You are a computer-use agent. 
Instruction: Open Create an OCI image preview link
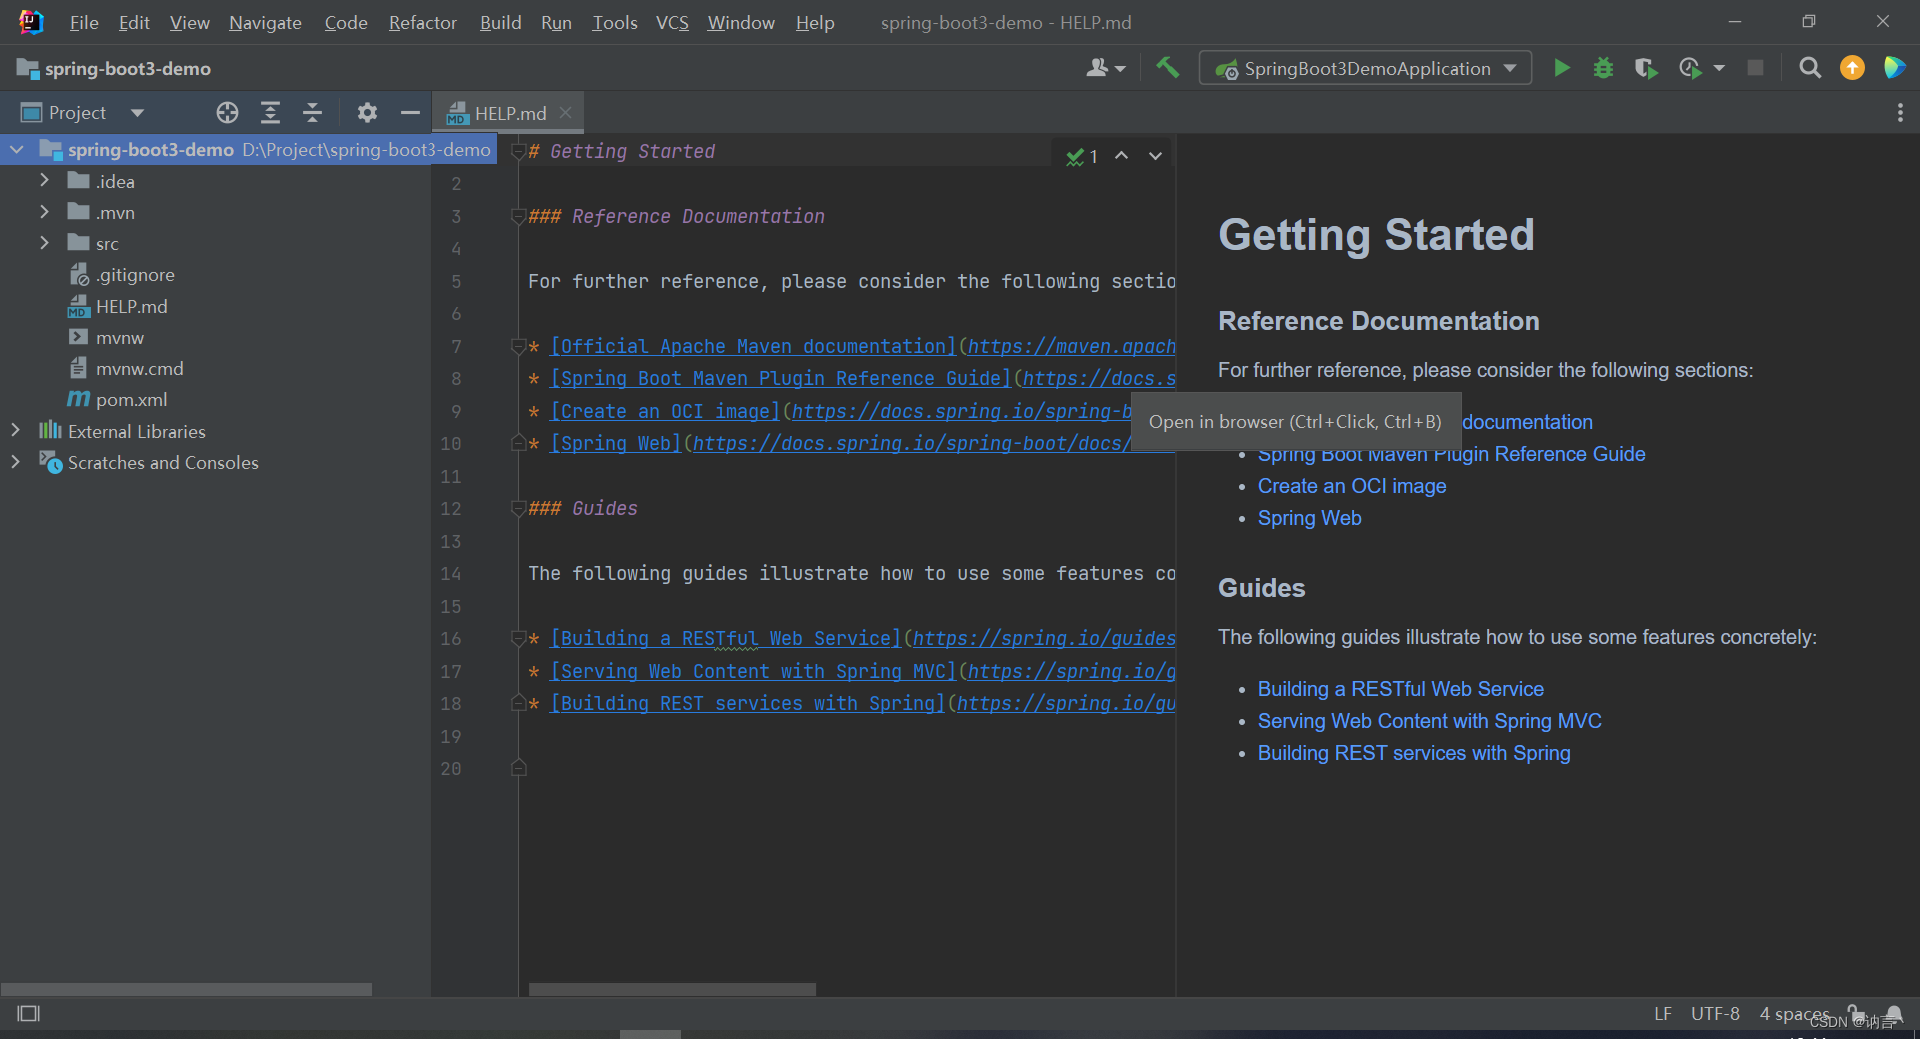click(x=1352, y=486)
